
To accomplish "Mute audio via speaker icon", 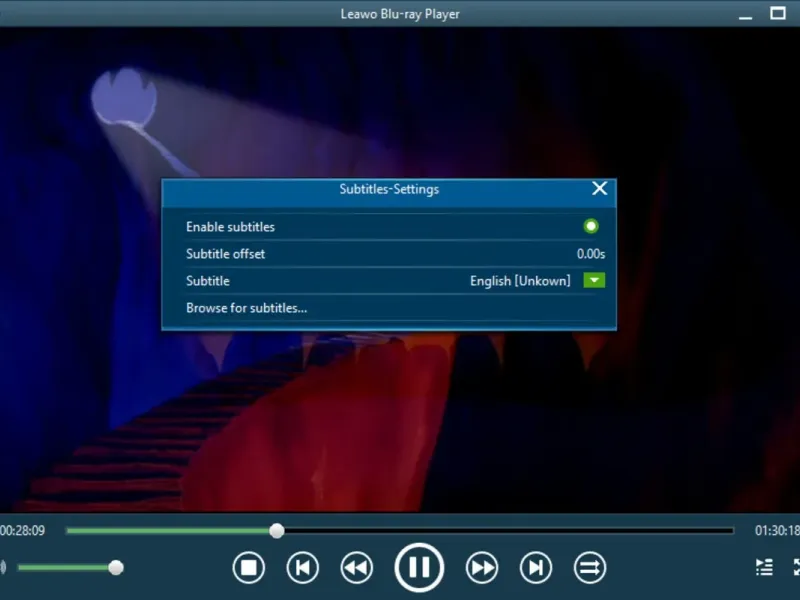I will (3, 567).
